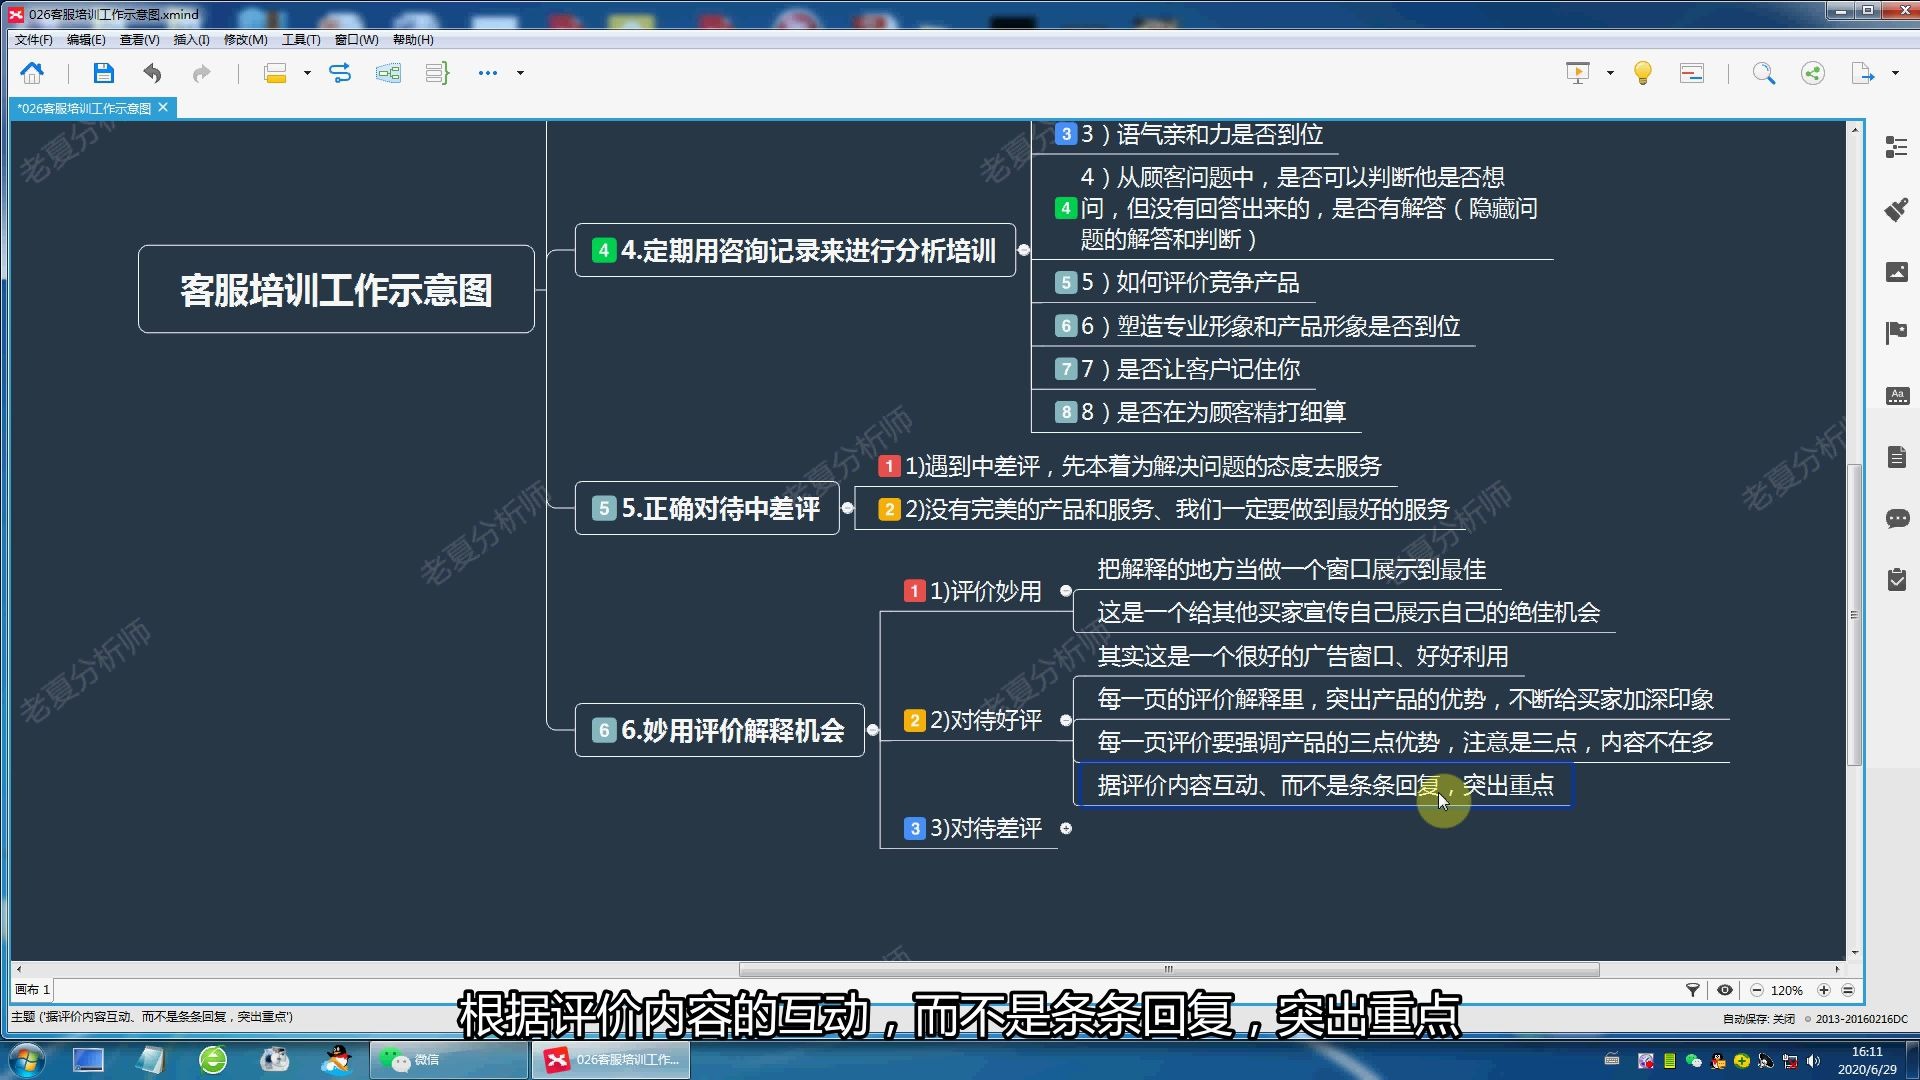Export the map with the export icon

coord(1862,73)
